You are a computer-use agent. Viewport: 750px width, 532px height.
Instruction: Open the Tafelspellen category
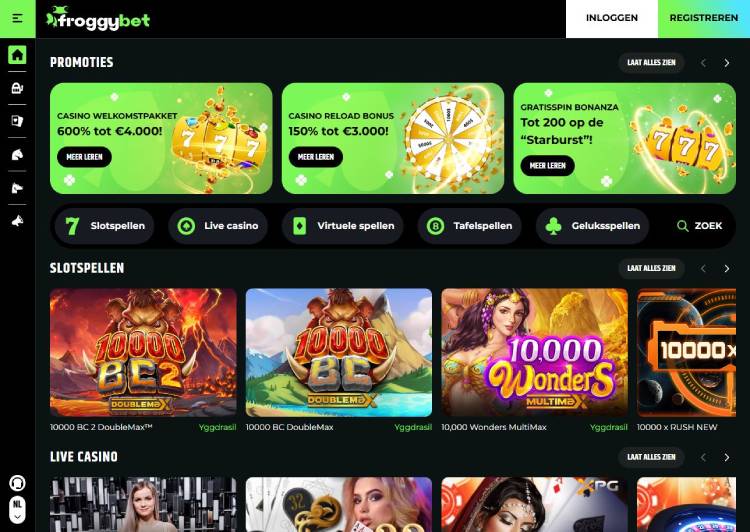coord(469,226)
